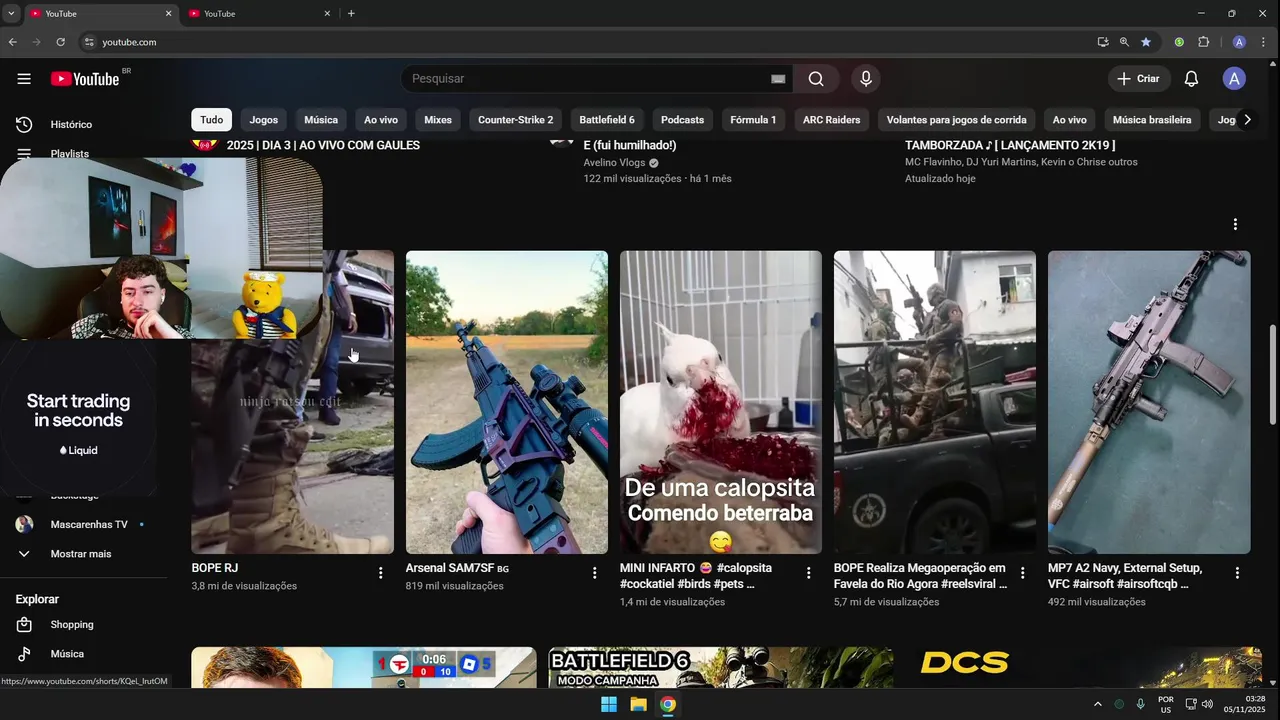Open options for MINI INFARTO short
Image resolution: width=1280 pixels, height=720 pixels.
808,573
